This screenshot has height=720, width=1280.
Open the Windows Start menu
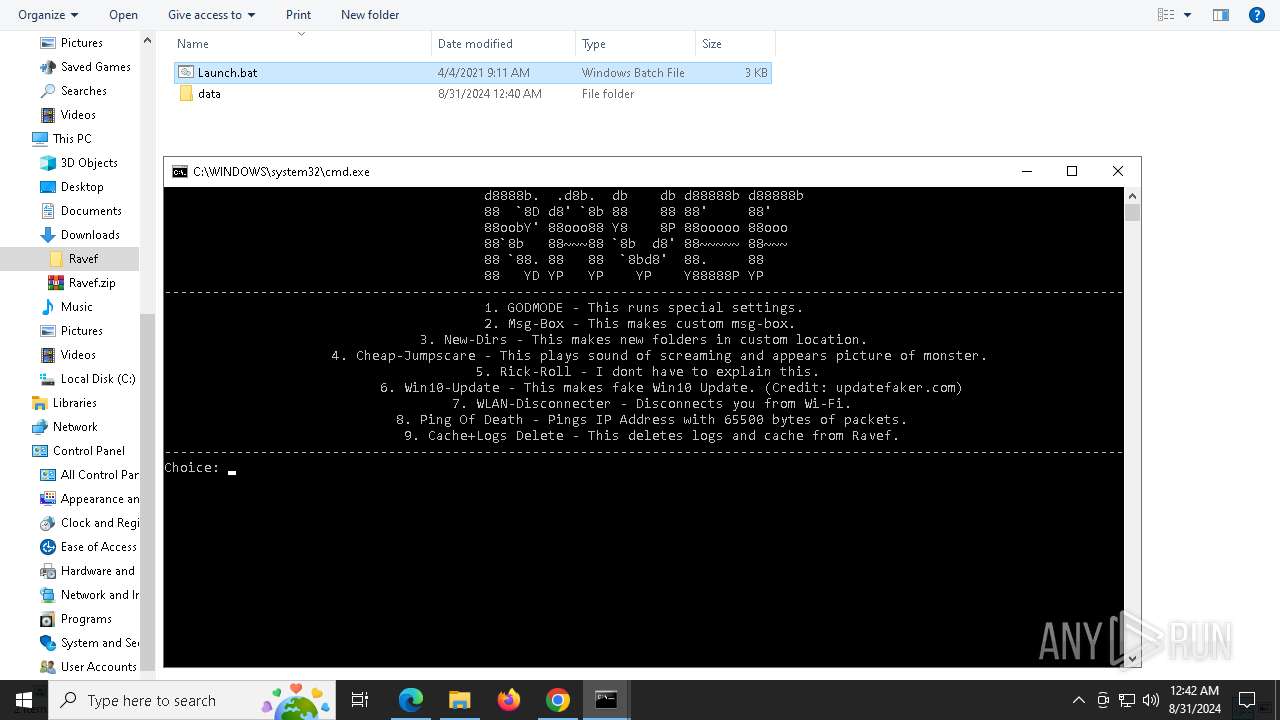click(x=24, y=700)
